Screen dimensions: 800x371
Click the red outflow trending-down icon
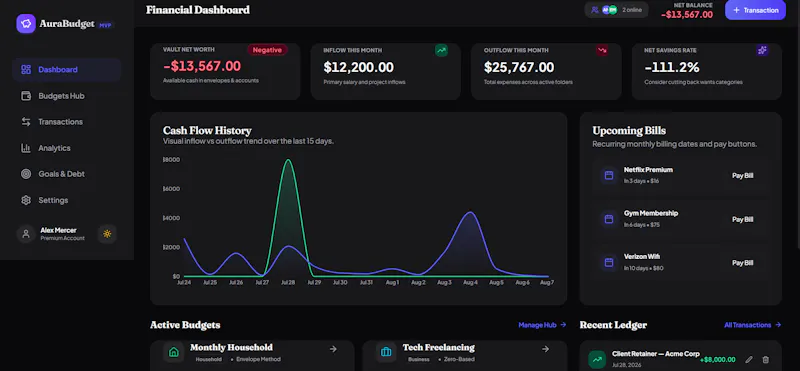(x=602, y=50)
